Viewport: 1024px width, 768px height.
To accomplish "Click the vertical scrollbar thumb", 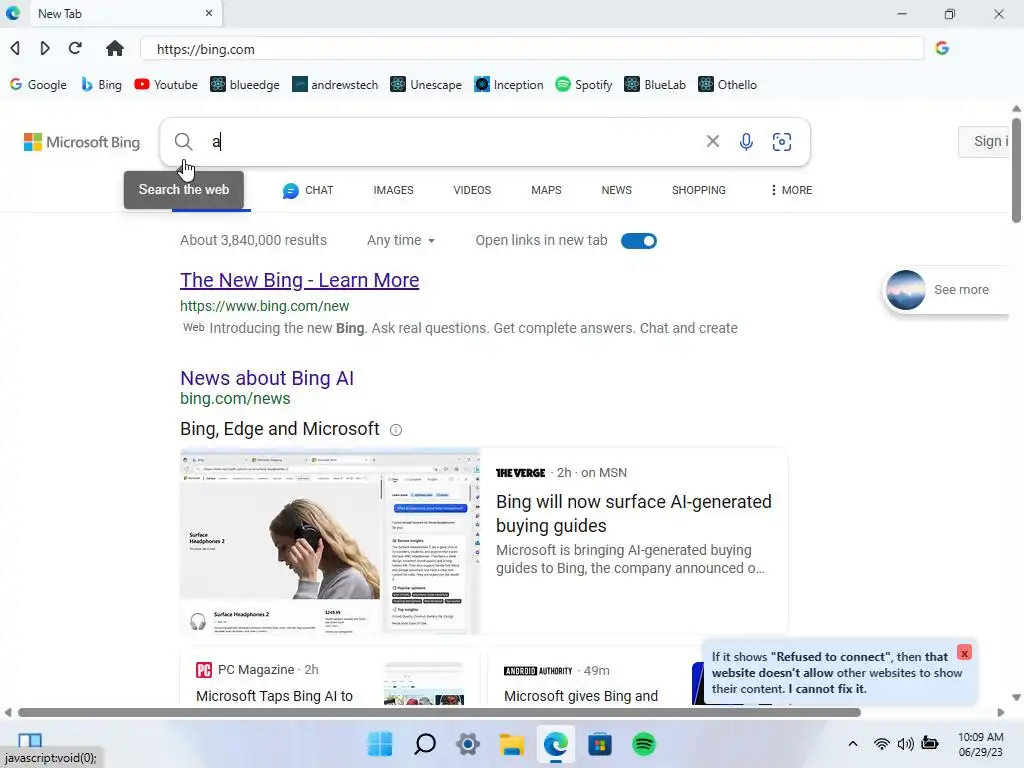I will coord(1016,170).
